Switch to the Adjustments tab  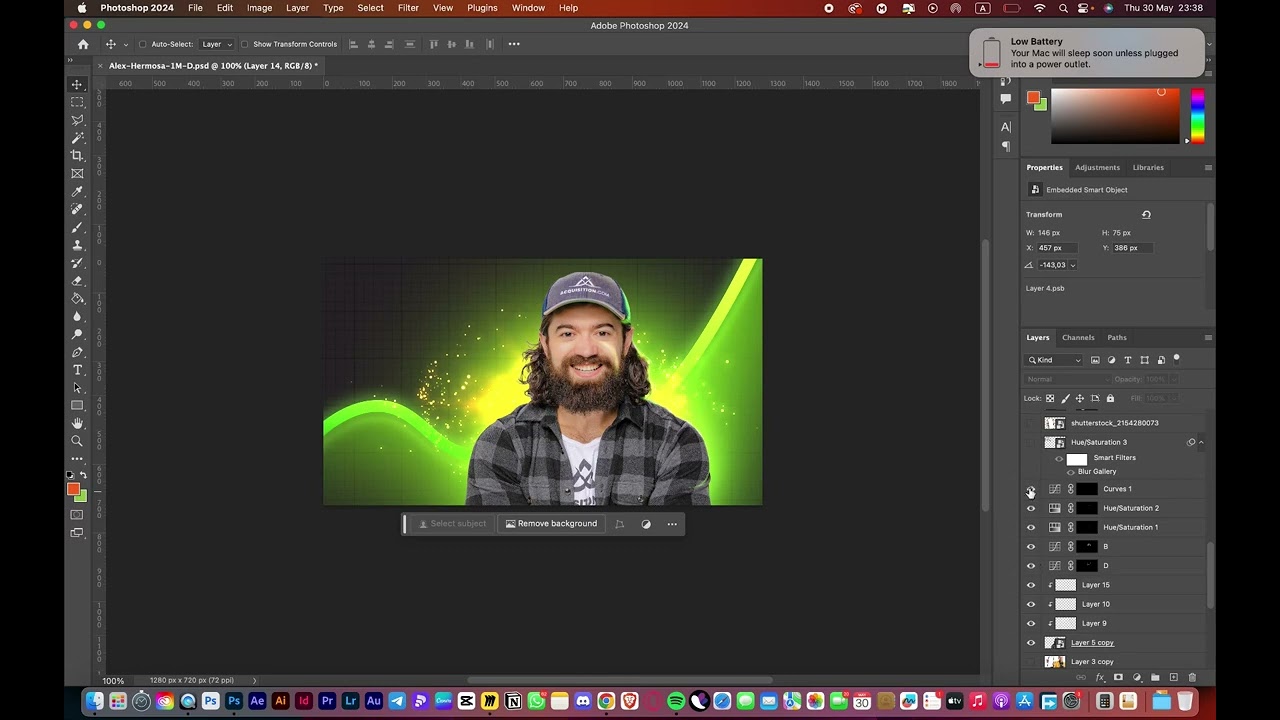pos(1097,167)
